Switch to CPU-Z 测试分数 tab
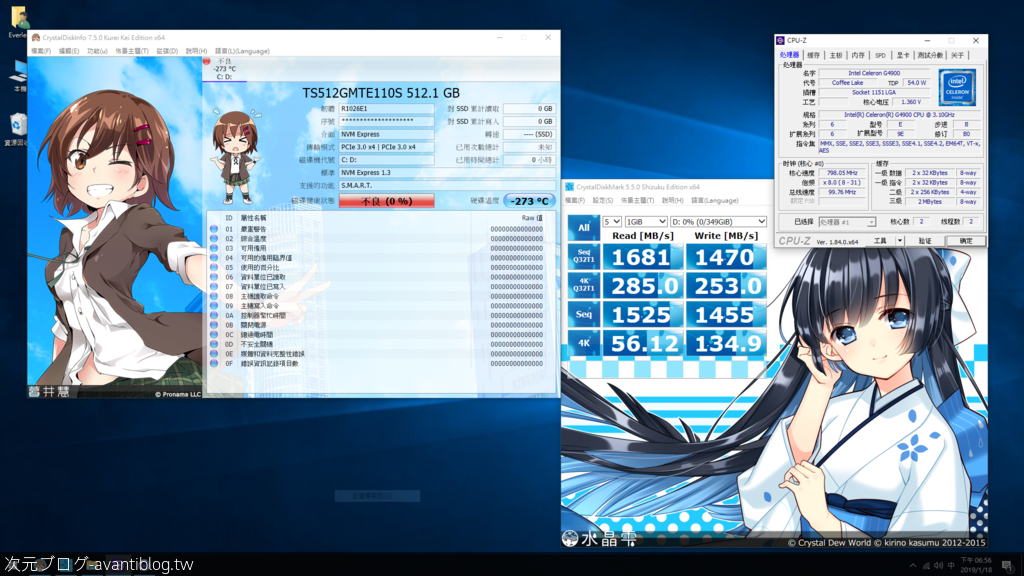Image resolution: width=1024 pixels, height=576 pixels. [x=930, y=56]
